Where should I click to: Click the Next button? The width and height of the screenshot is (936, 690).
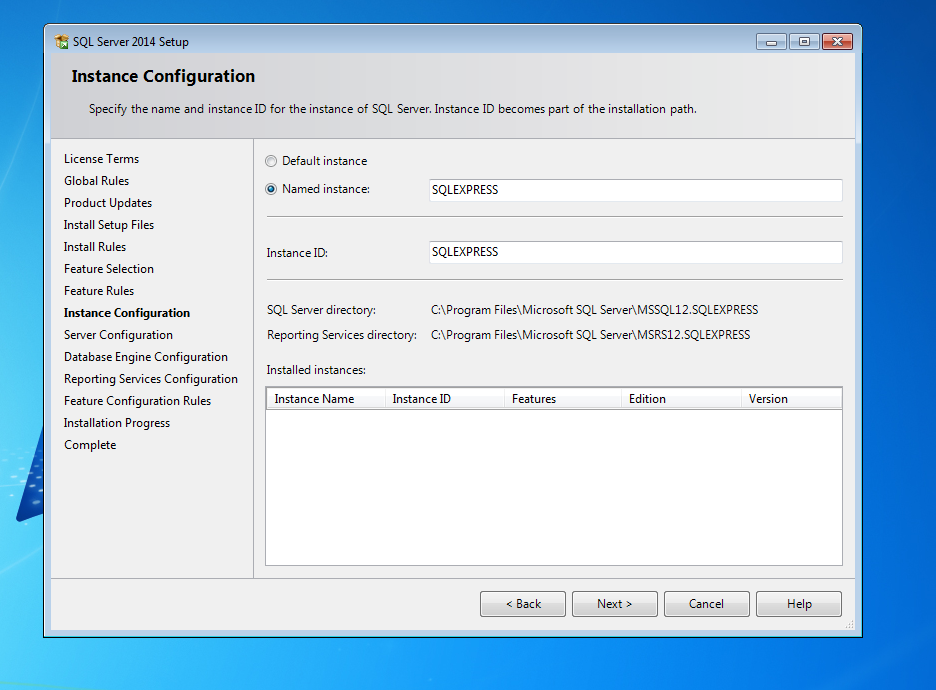click(x=614, y=603)
